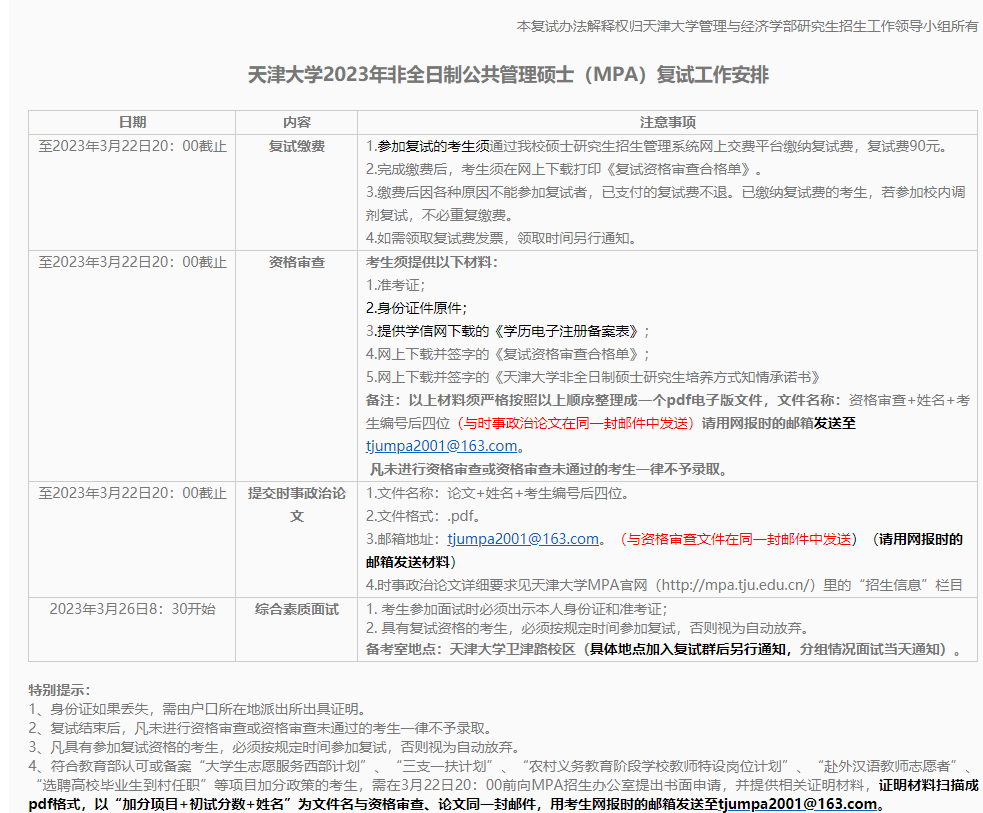Click bold tjumpa2001@163.com in 特别提示 section
Image resolution: width=983 pixels, height=813 pixels.
pos(796,803)
